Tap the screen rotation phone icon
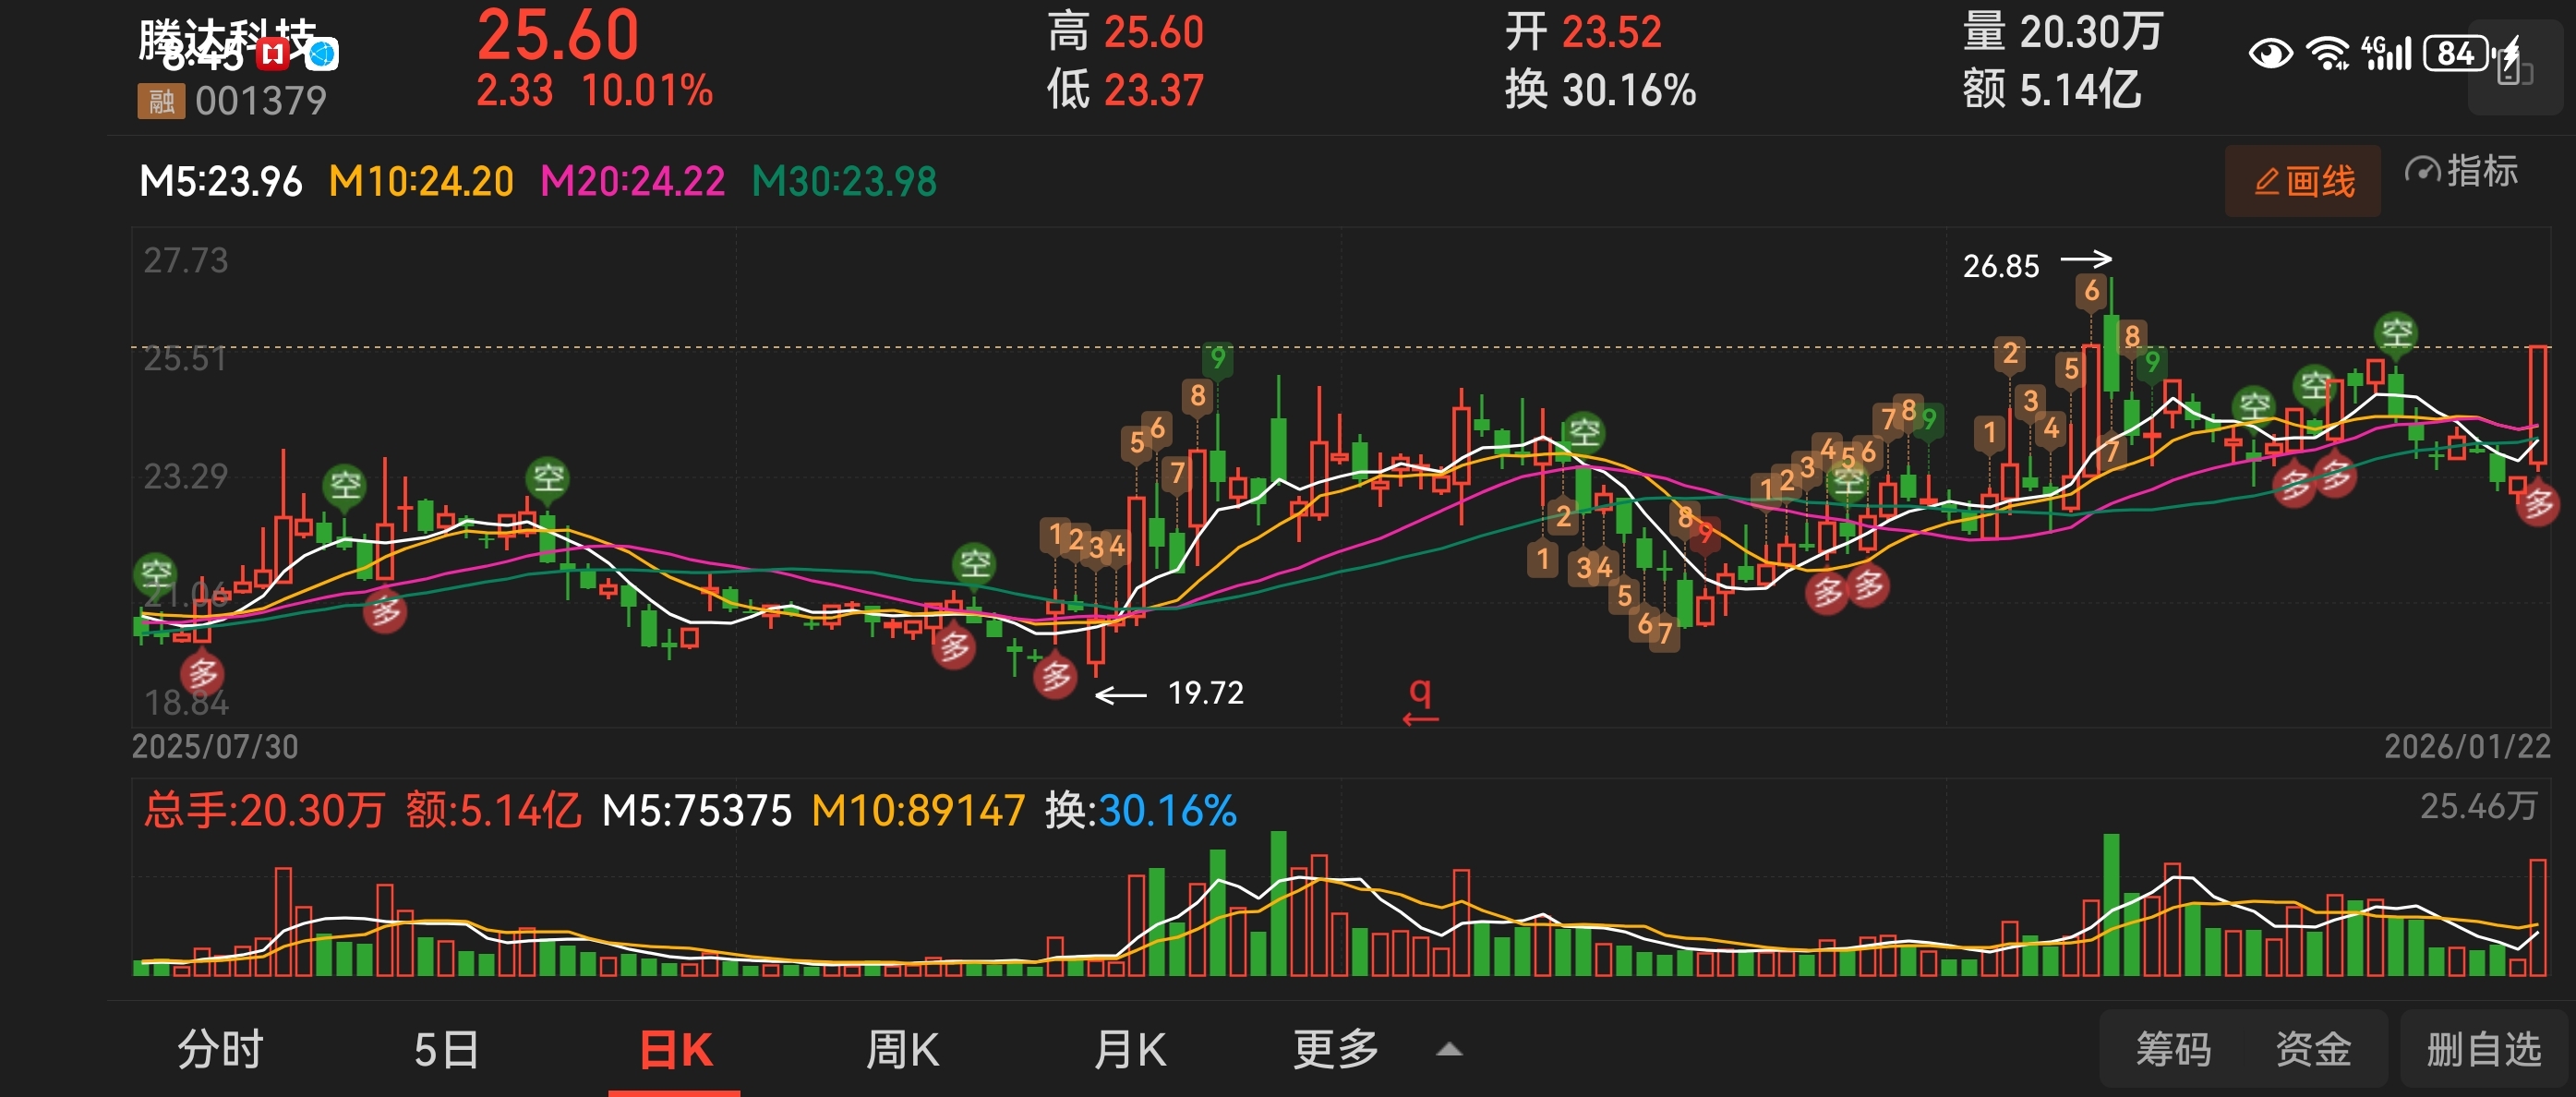This screenshot has height=1097, width=2576. click(x=2514, y=68)
